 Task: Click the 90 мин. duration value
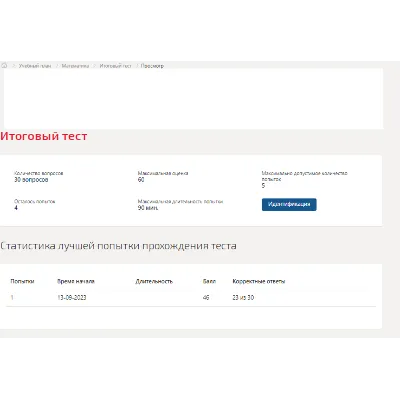coord(148,208)
